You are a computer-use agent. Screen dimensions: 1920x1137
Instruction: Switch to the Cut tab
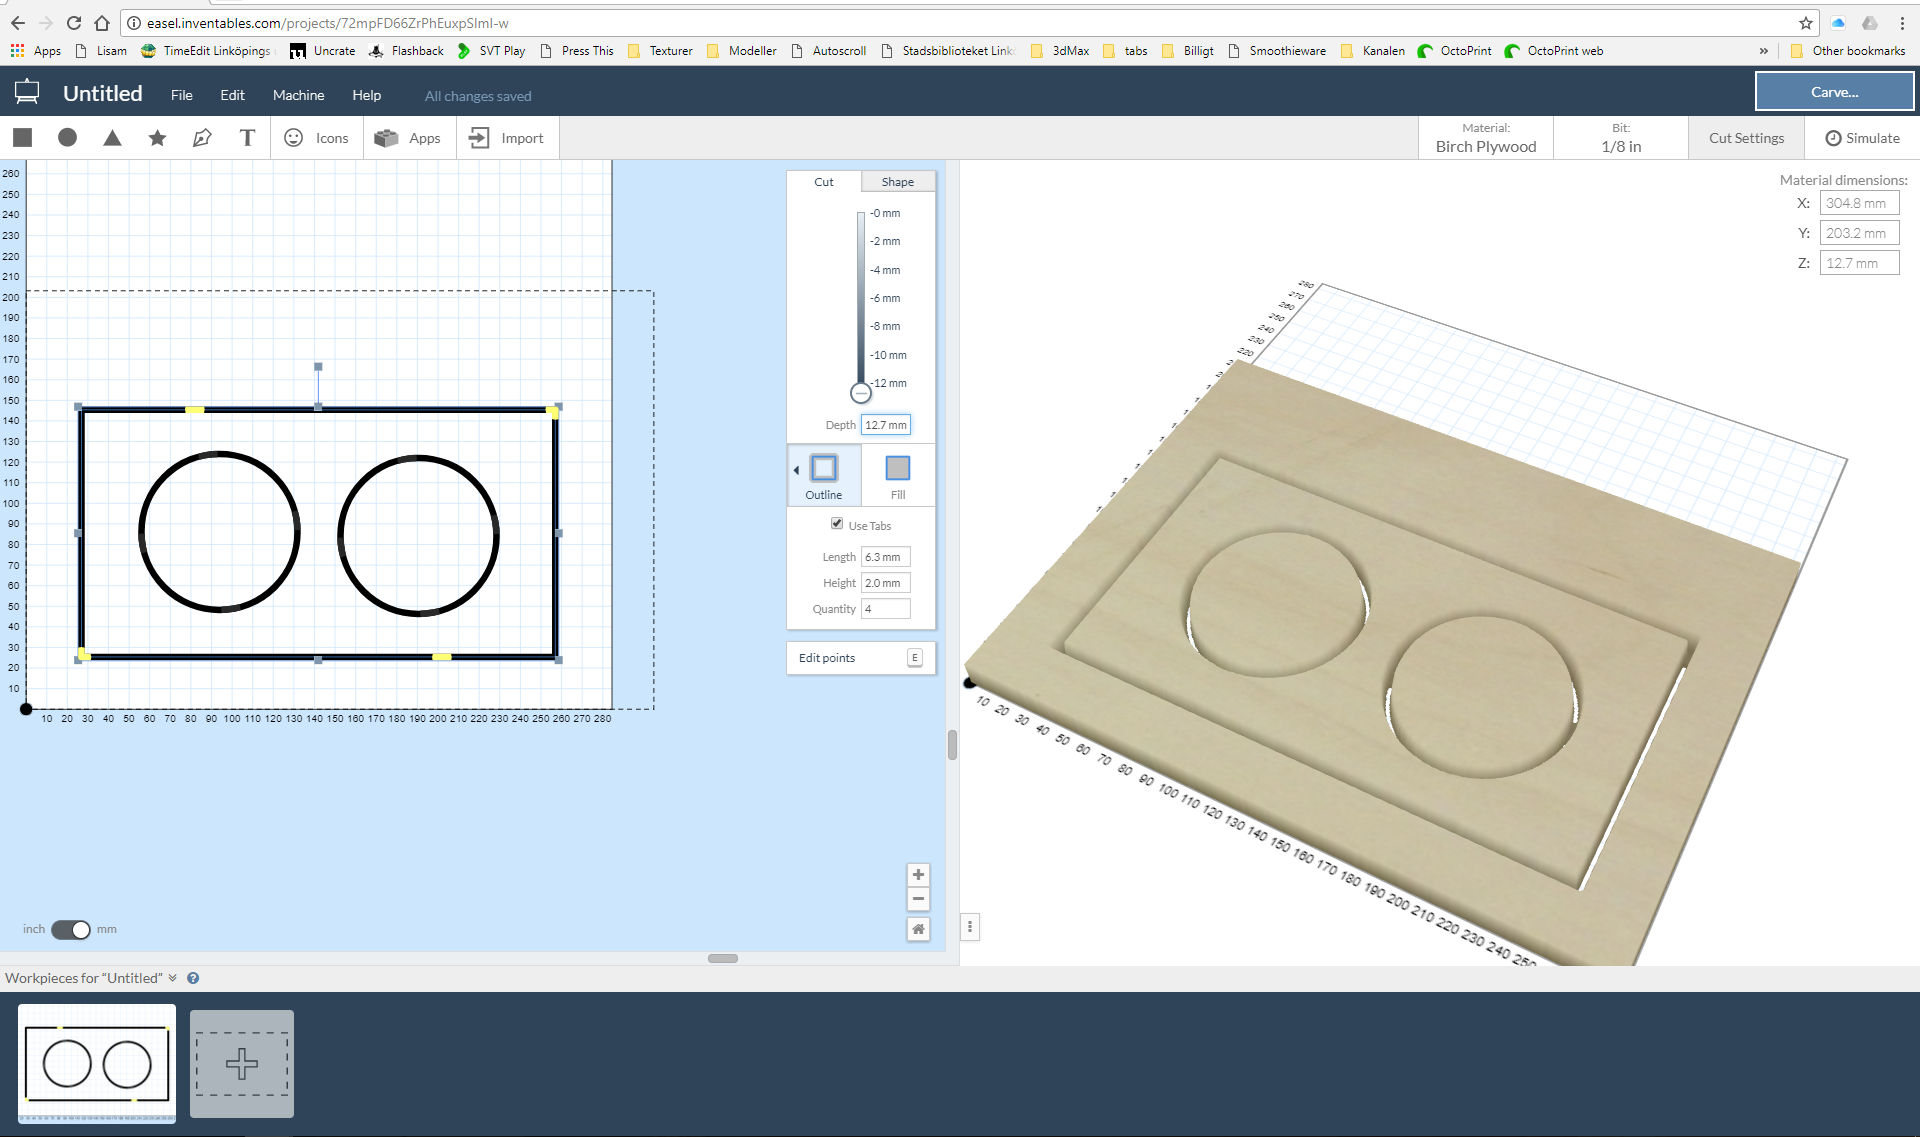823,181
